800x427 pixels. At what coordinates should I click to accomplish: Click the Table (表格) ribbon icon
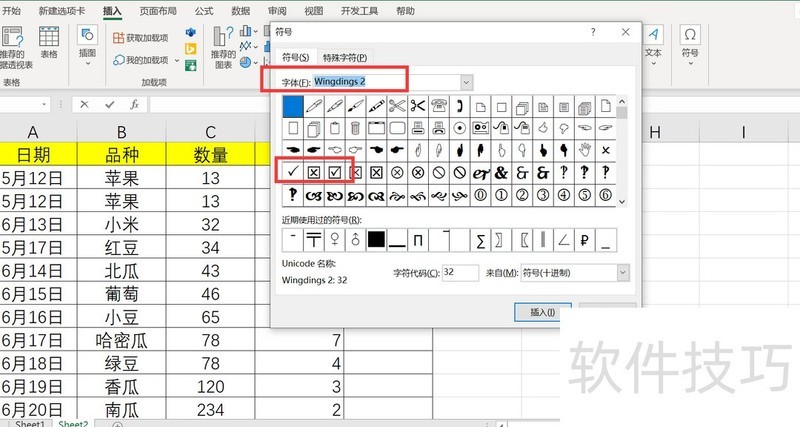(x=48, y=43)
